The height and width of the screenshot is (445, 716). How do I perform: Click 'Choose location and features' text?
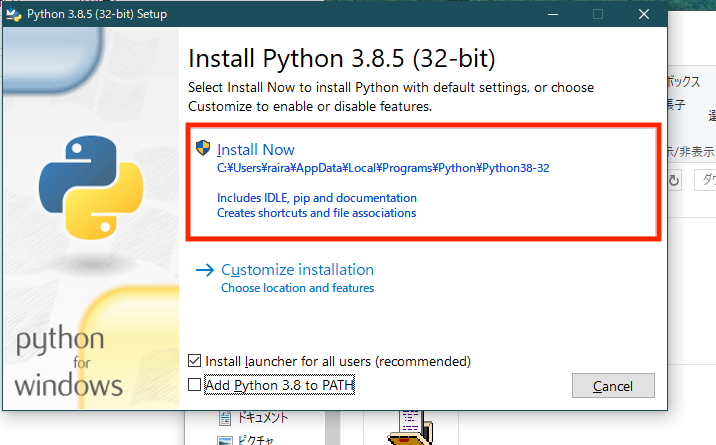(x=298, y=288)
